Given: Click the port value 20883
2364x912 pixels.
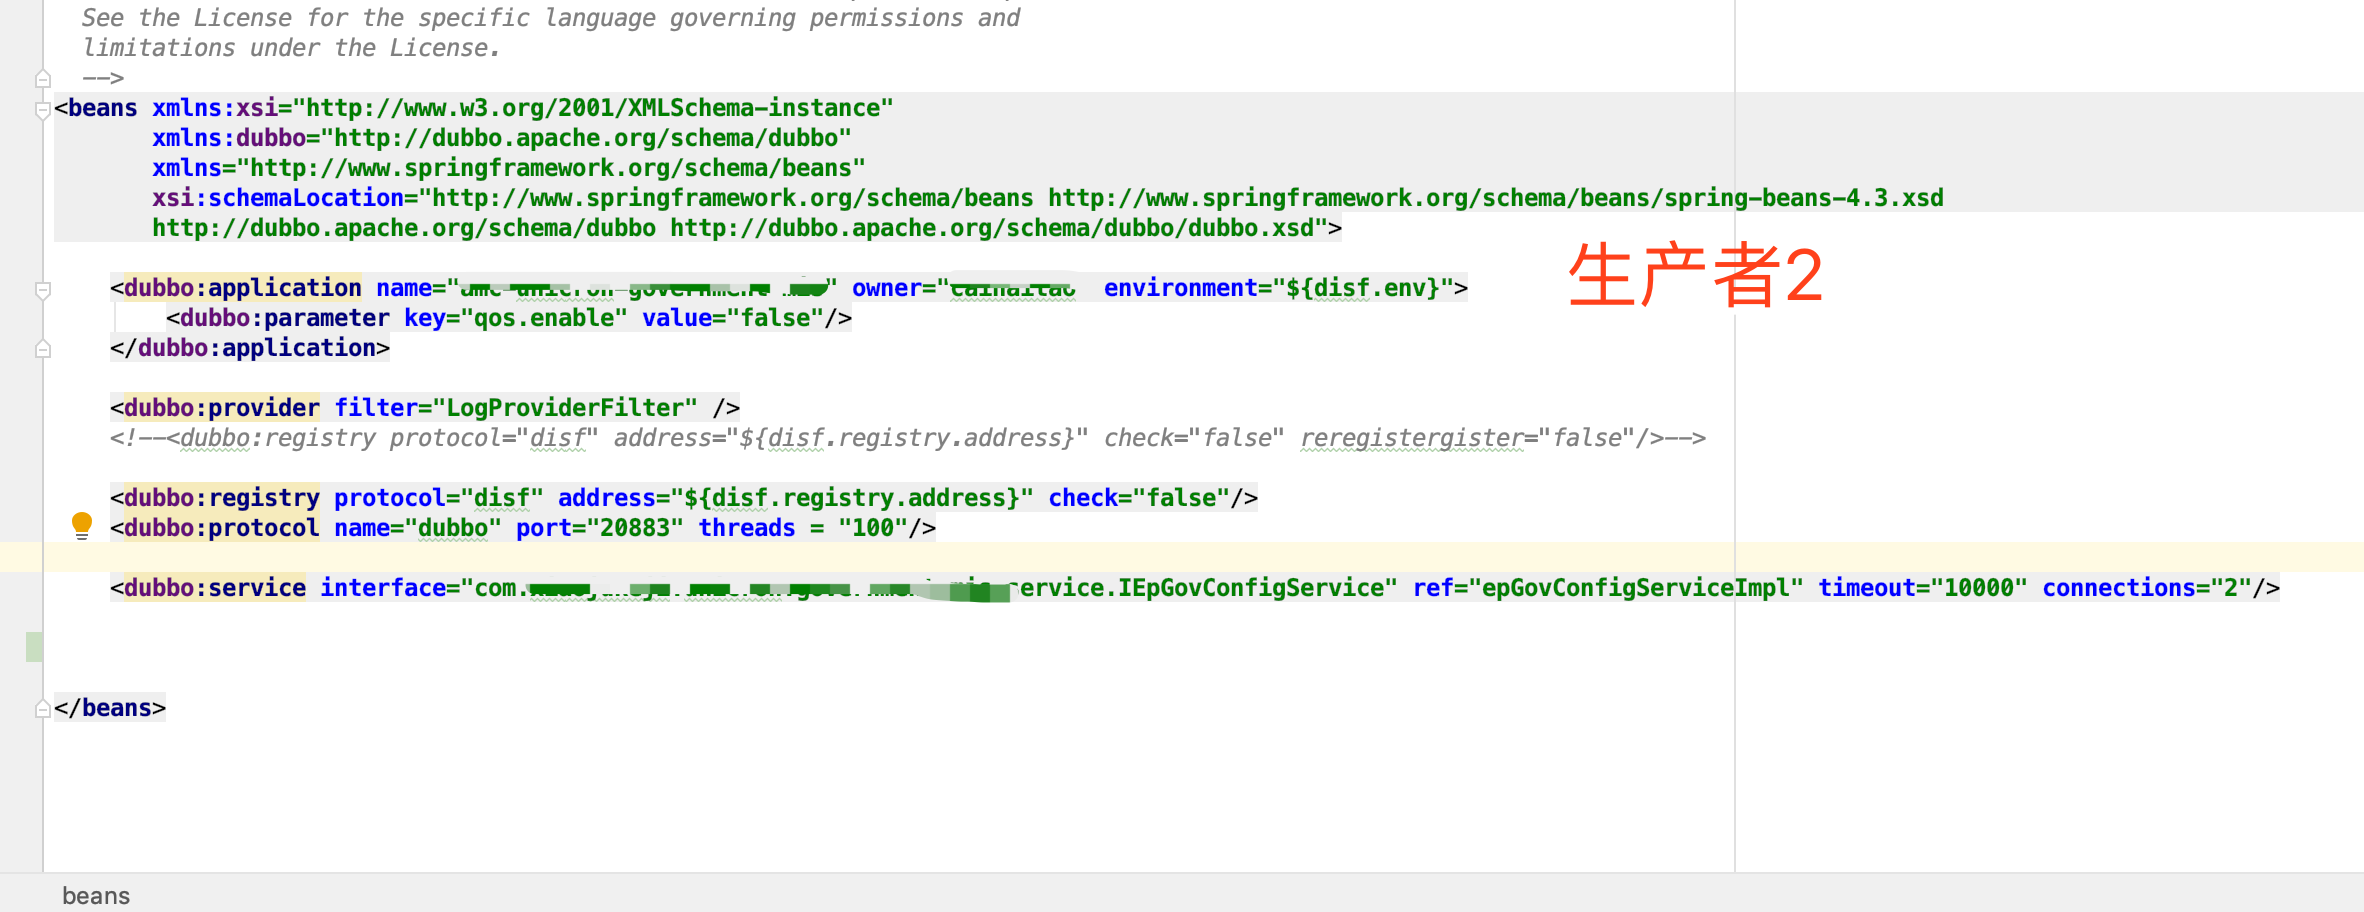Looking at the screenshot, I should (635, 528).
